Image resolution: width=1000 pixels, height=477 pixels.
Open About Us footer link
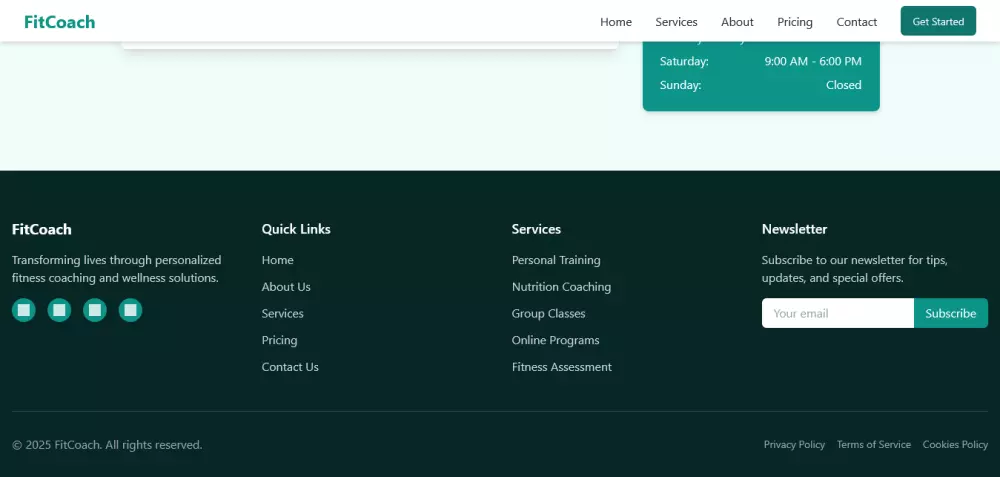(286, 287)
